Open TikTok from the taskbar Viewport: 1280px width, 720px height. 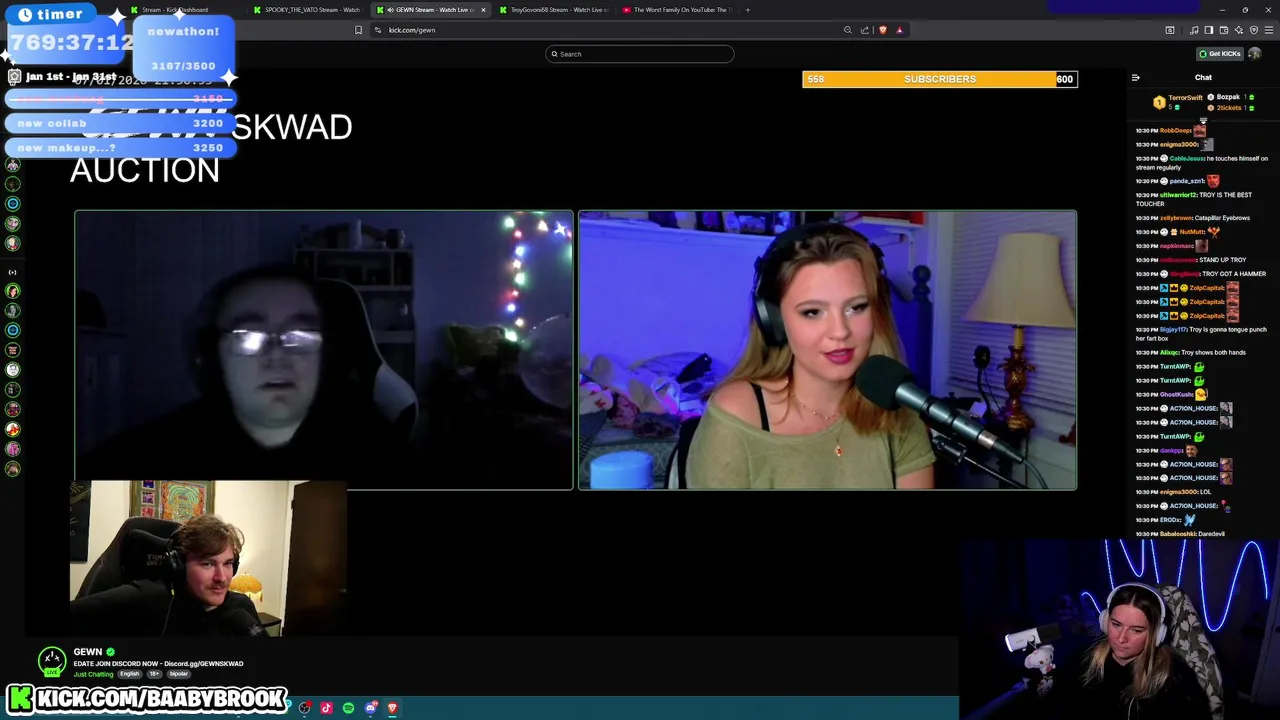[326, 708]
